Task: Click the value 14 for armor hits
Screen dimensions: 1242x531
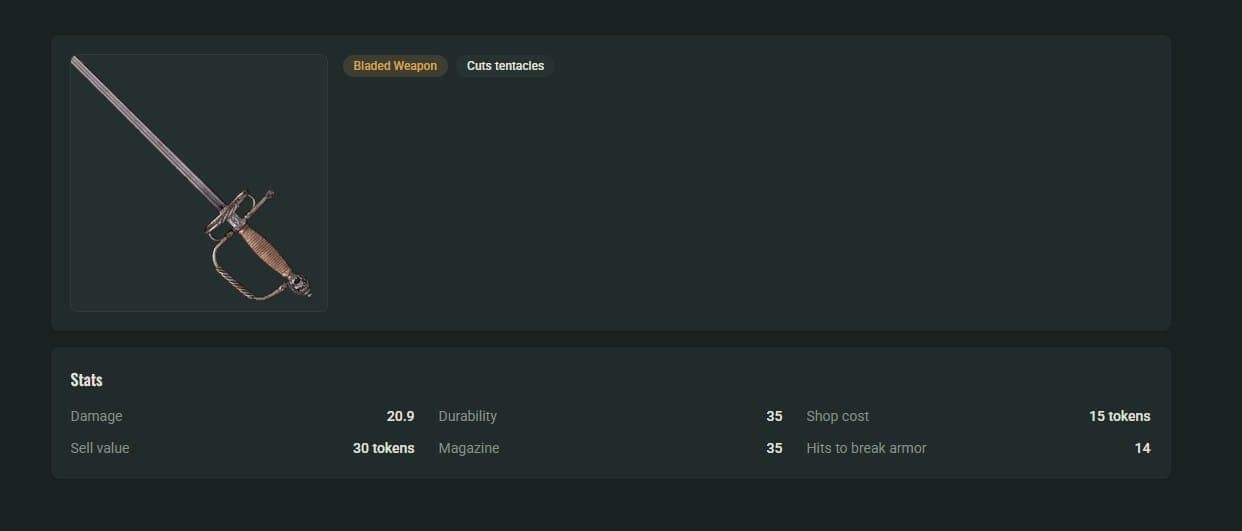Action: (x=1142, y=448)
